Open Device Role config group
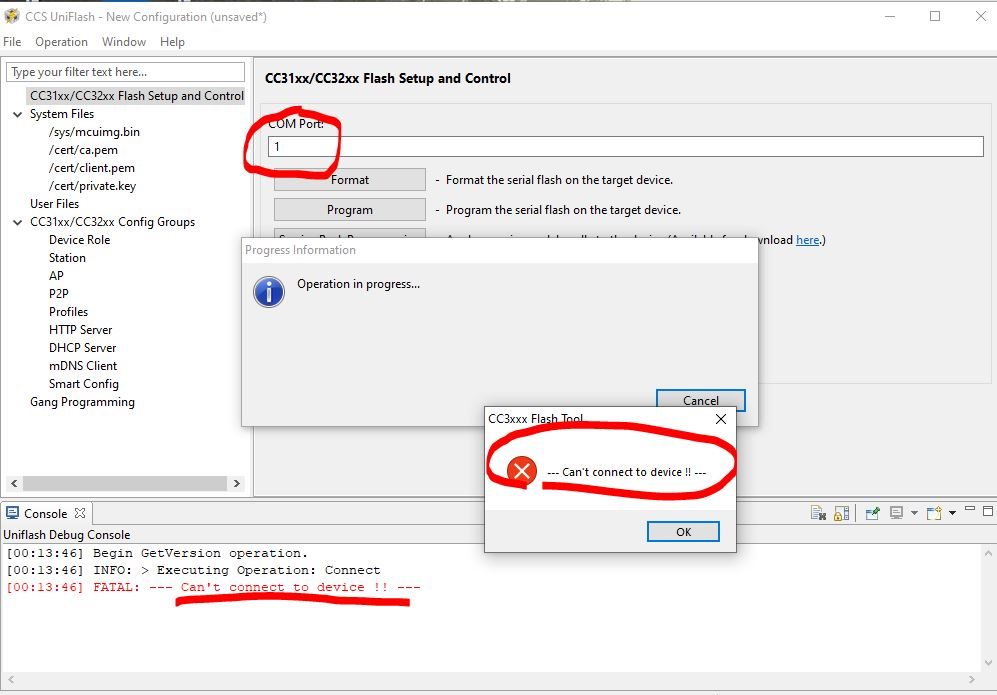Screen dimensions: 997x695 79,240
